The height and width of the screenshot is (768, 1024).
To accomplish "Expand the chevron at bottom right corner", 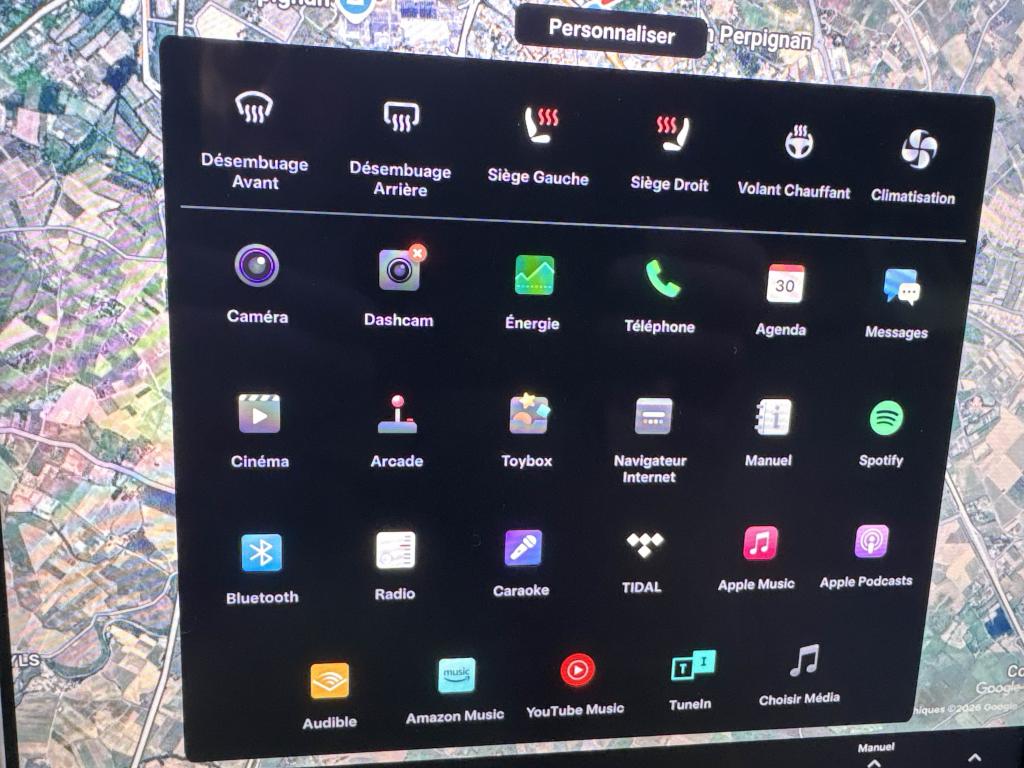I will click(x=974, y=758).
